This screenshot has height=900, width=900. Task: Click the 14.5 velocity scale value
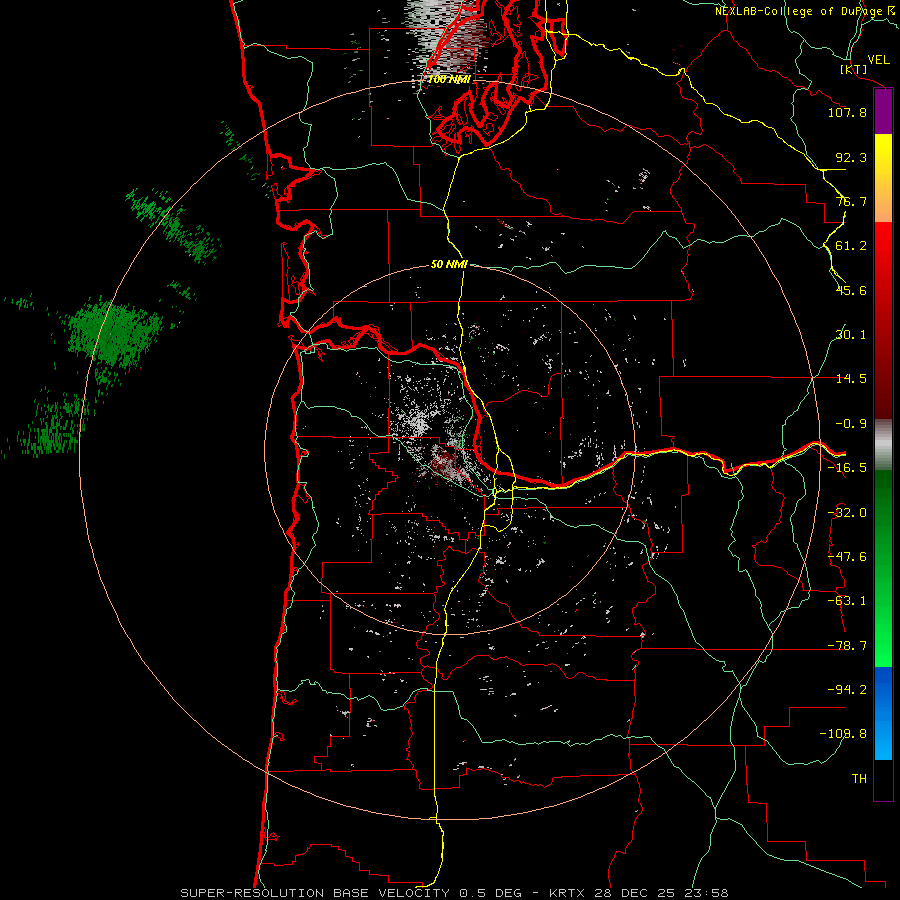click(851, 379)
